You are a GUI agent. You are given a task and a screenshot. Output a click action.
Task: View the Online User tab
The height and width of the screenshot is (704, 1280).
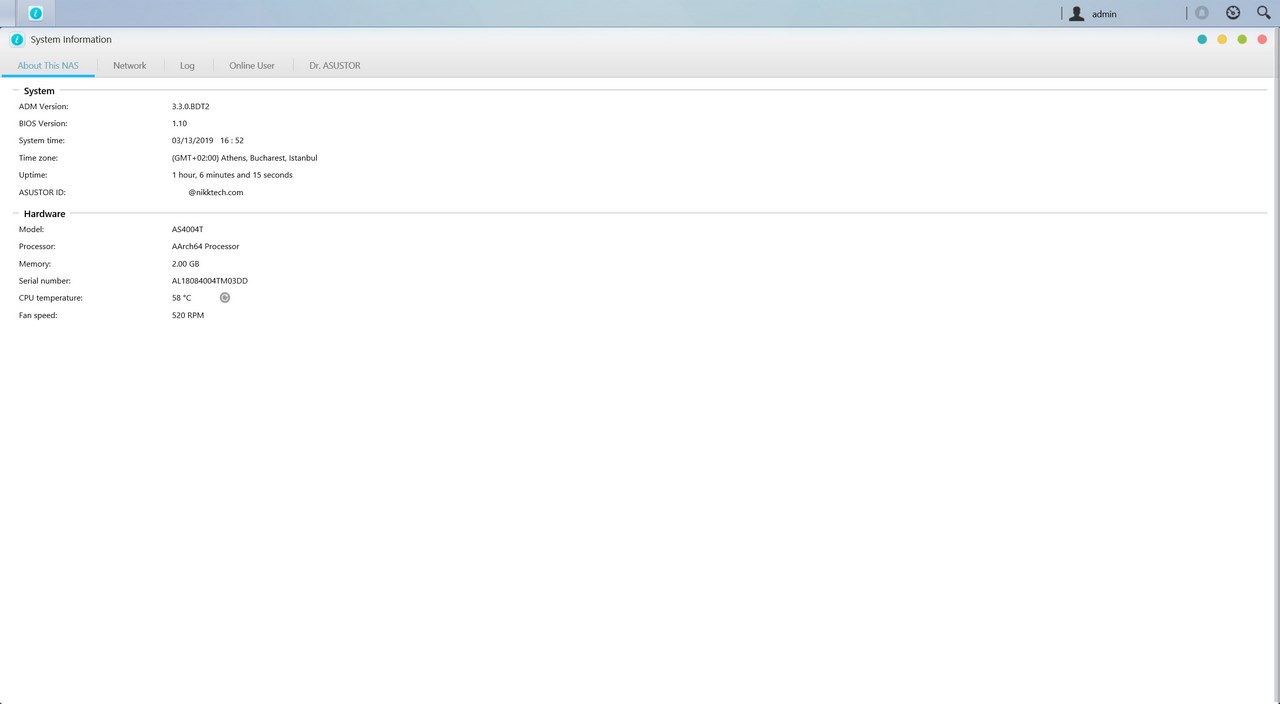252,66
